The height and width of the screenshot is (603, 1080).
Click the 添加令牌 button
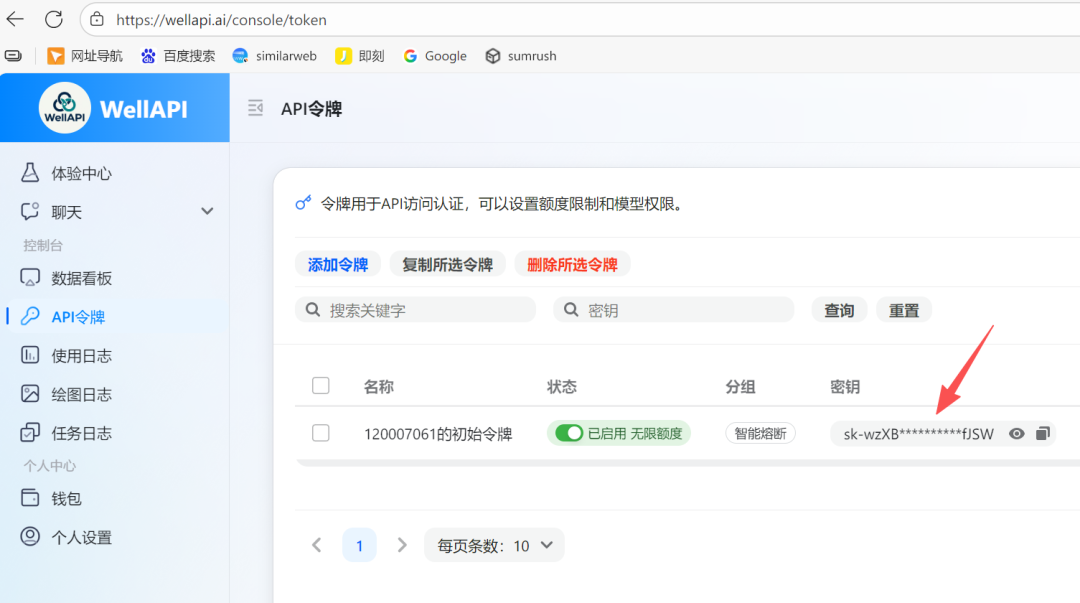(337, 266)
